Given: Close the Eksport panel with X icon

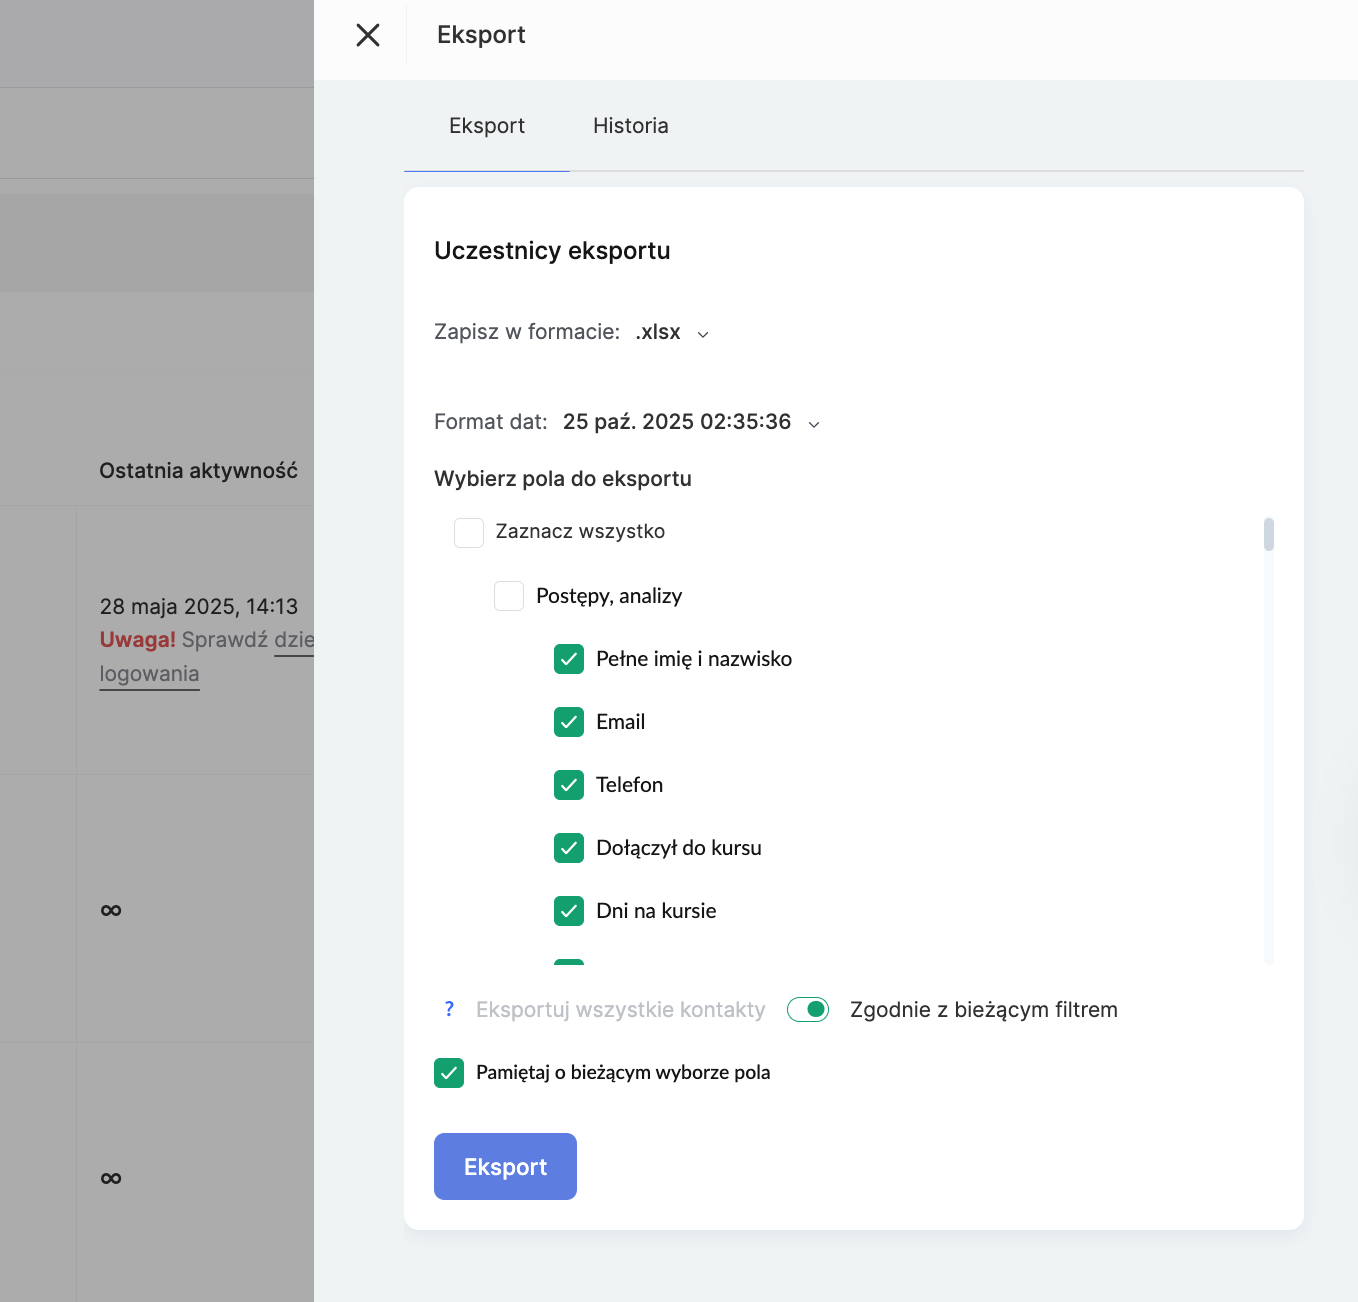Looking at the screenshot, I should (x=368, y=35).
